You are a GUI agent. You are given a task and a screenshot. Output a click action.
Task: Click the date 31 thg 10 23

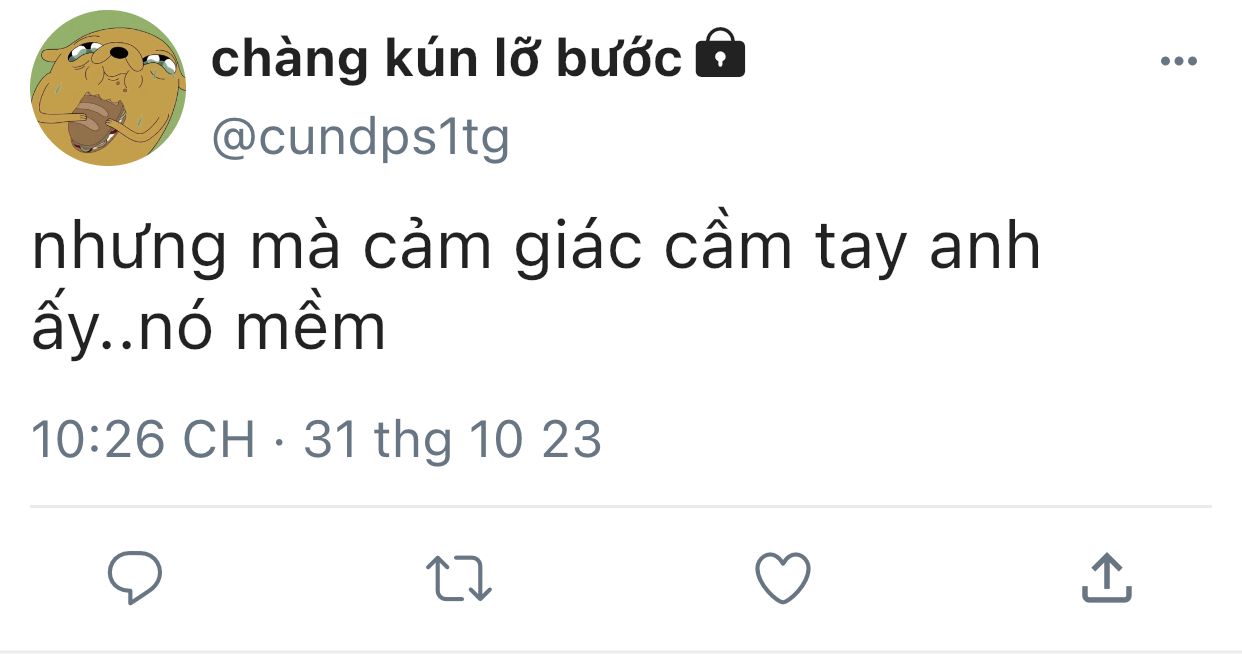point(453,440)
